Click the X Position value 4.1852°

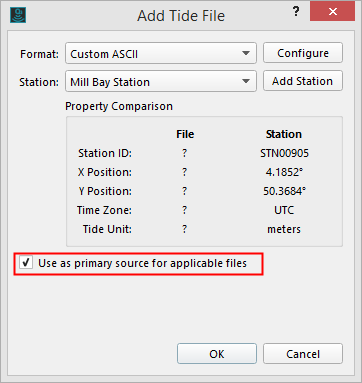coord(284,172)
